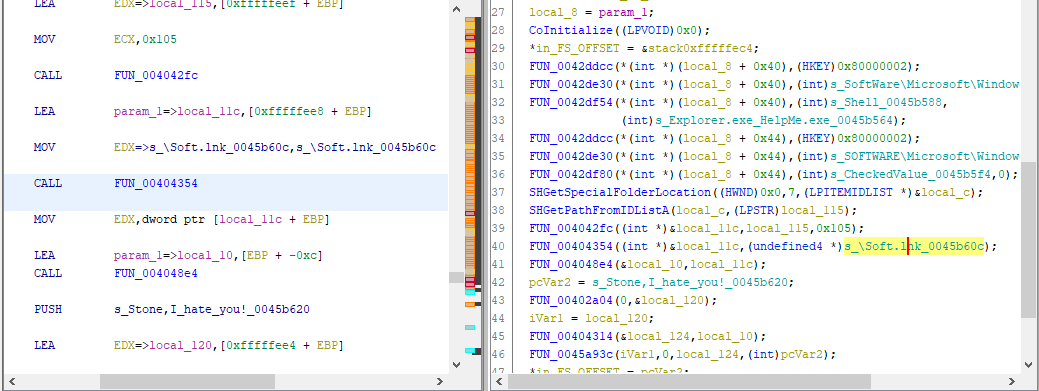Click EDX,dword ptr [local_11c + EBP] operand

[221, 219]
